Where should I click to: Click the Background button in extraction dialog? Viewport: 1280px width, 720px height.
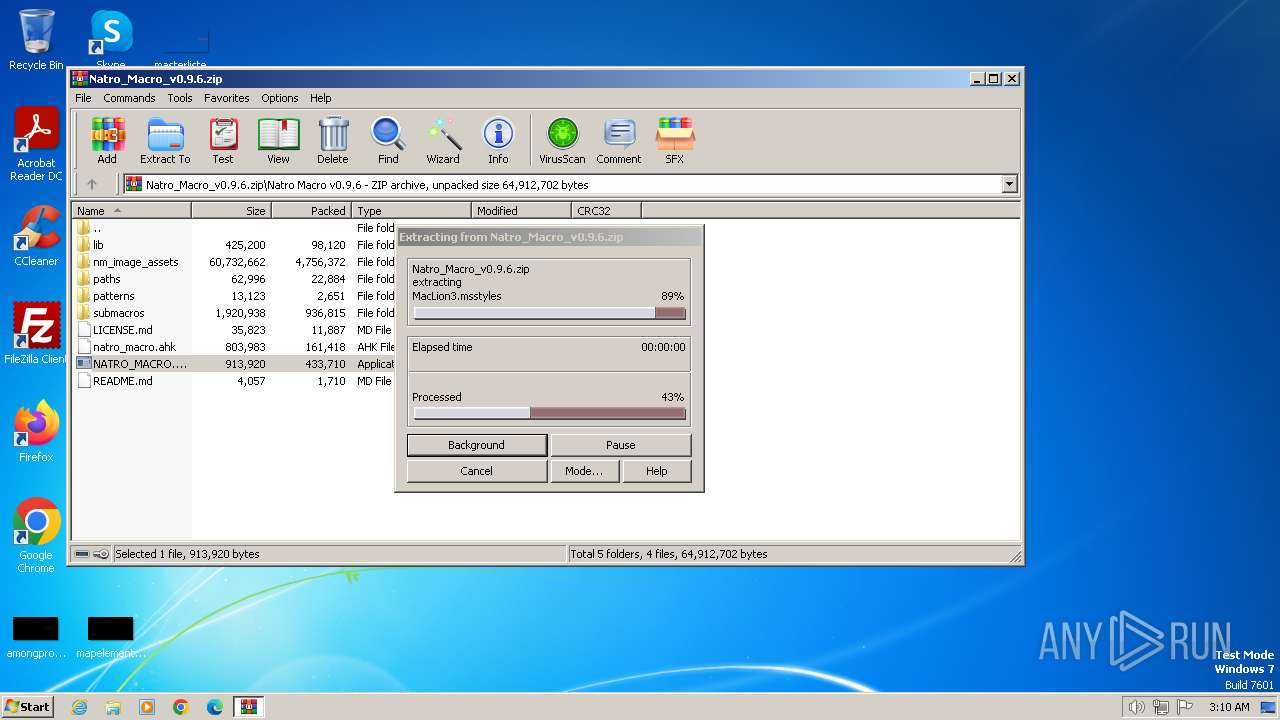477,445
